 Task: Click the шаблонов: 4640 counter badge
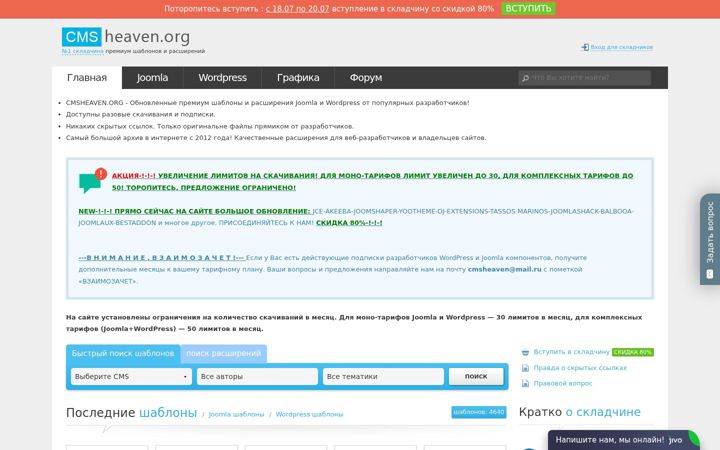[x=478, y=412]
